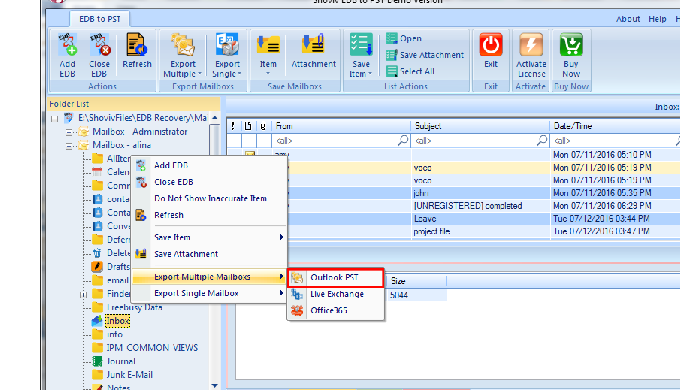This screenshot has width=680, height=390.
Task: Click Export Multiple Mailboxes menu entry
Action: click(209, 277)
